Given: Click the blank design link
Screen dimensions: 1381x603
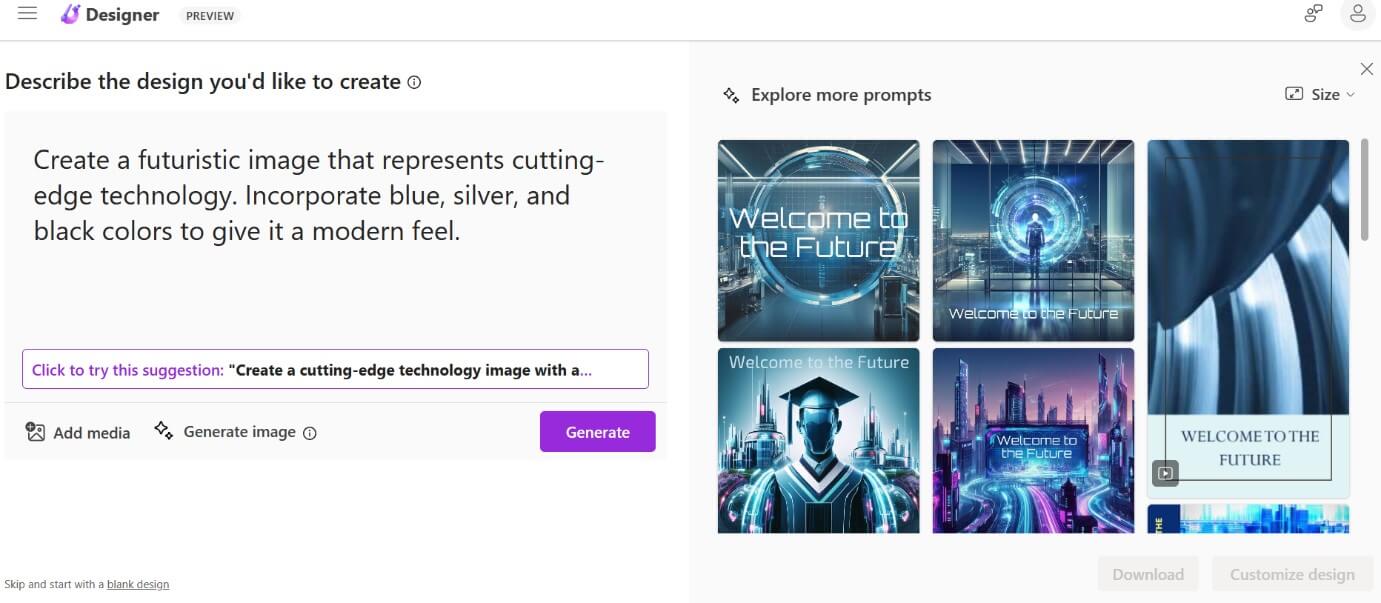Looking at the screenshot, I should [137, 584].
